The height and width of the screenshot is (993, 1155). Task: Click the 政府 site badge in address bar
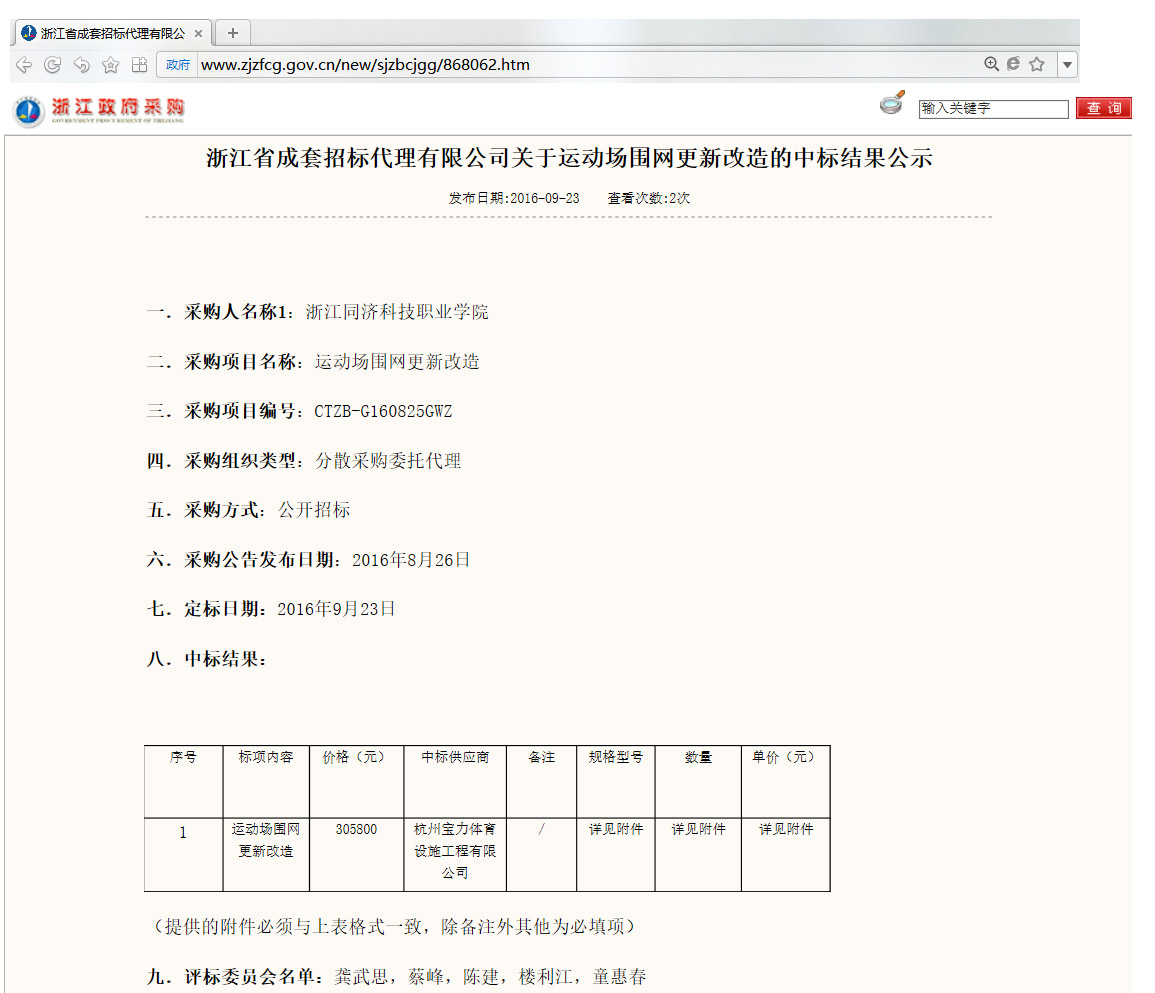click(178, 65)
